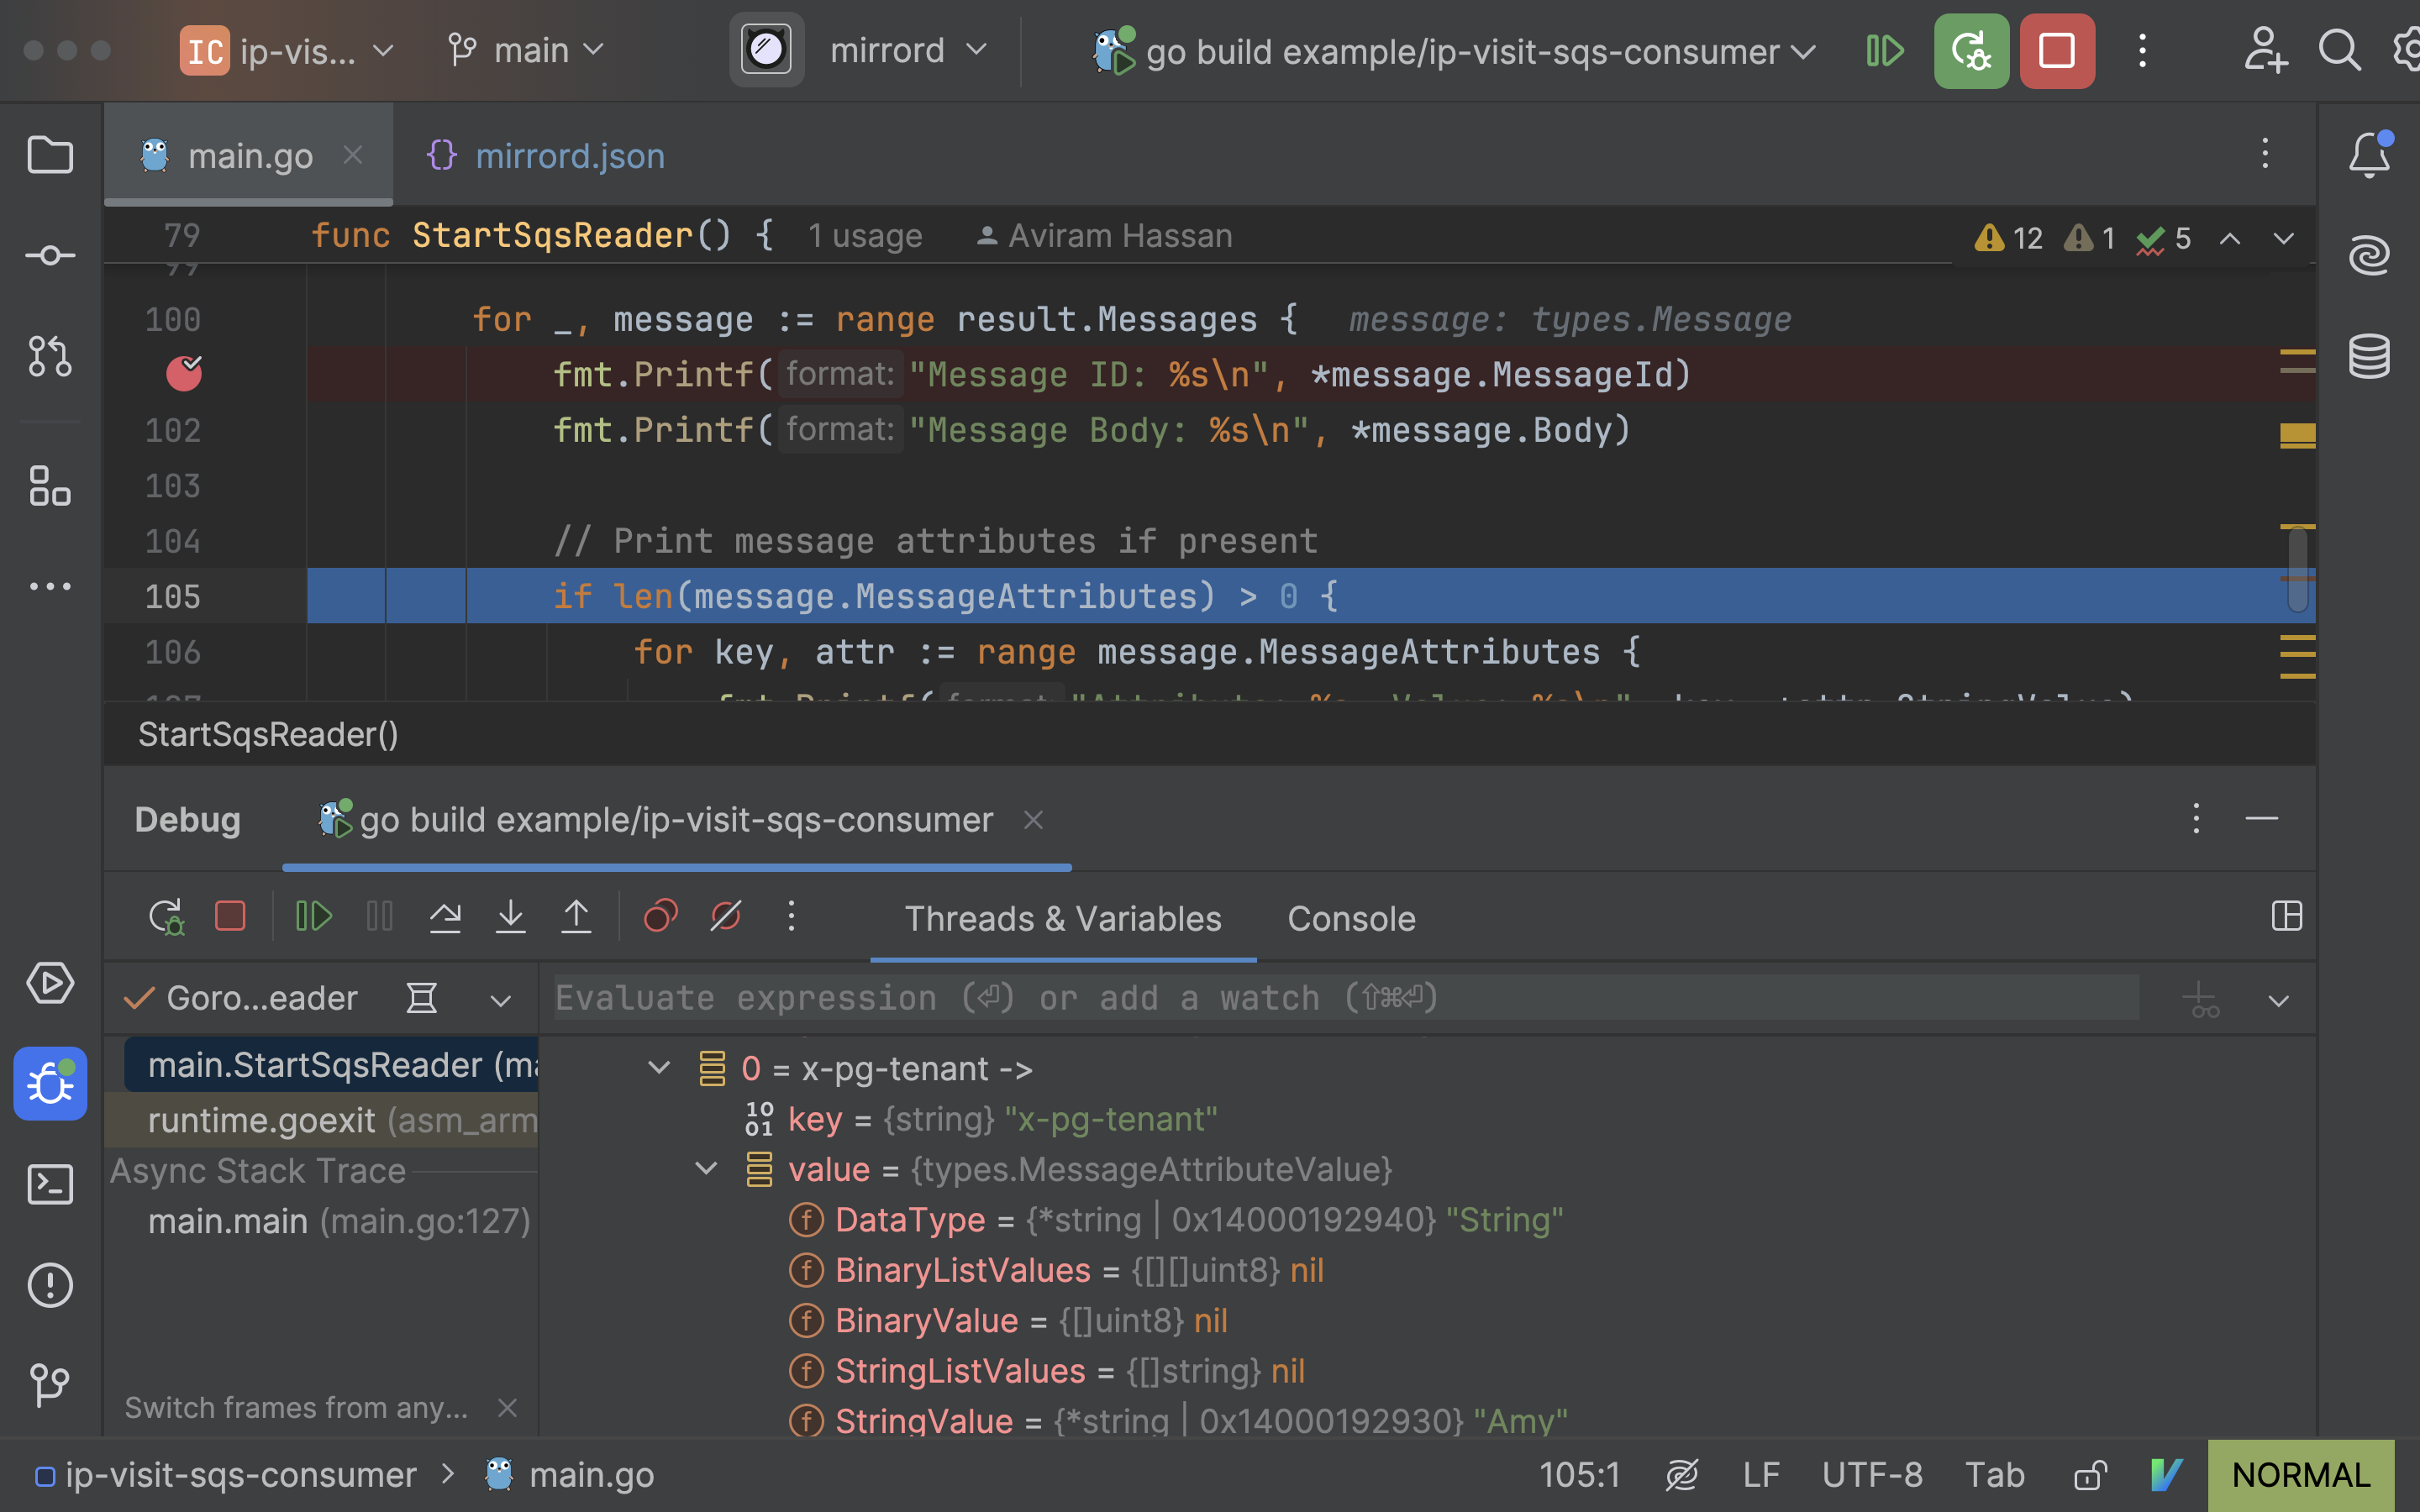The width and height of the screenshot is (2420, 1512).
Task: Toggle the line 101 breakpoint marker
Action: 184,374
